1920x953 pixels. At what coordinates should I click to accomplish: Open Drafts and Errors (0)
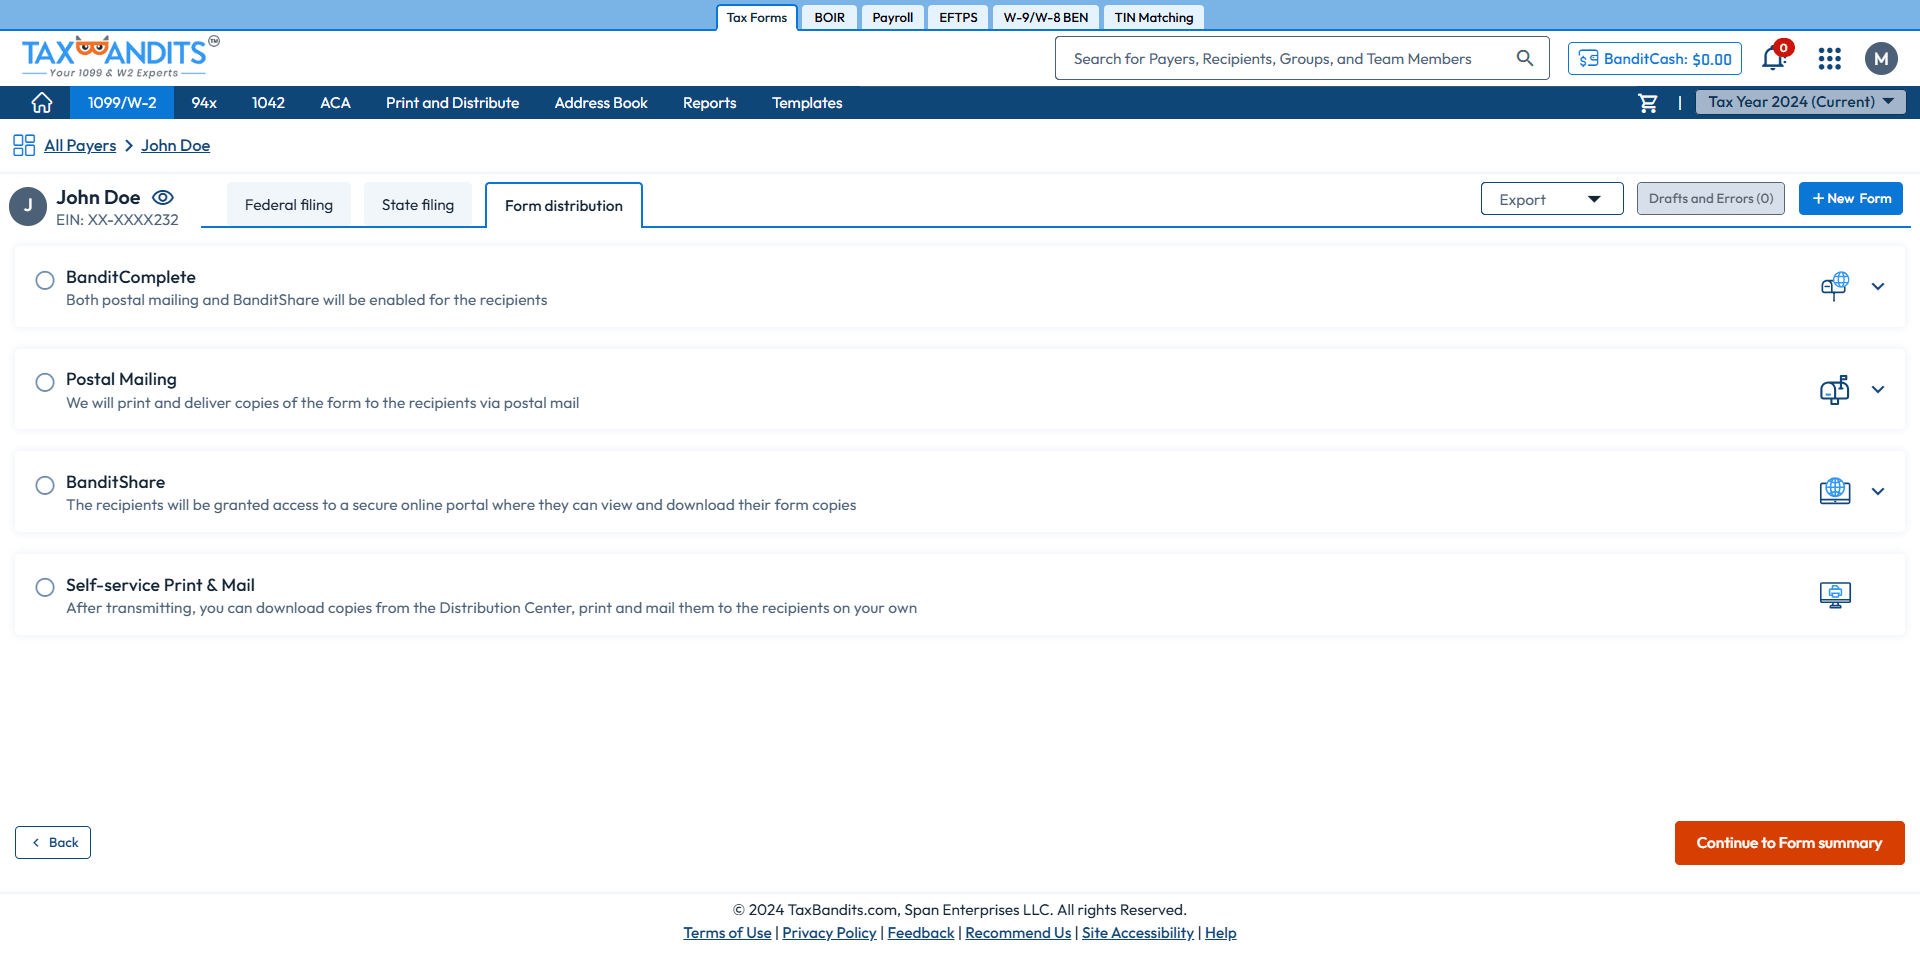coord(1711,199)
